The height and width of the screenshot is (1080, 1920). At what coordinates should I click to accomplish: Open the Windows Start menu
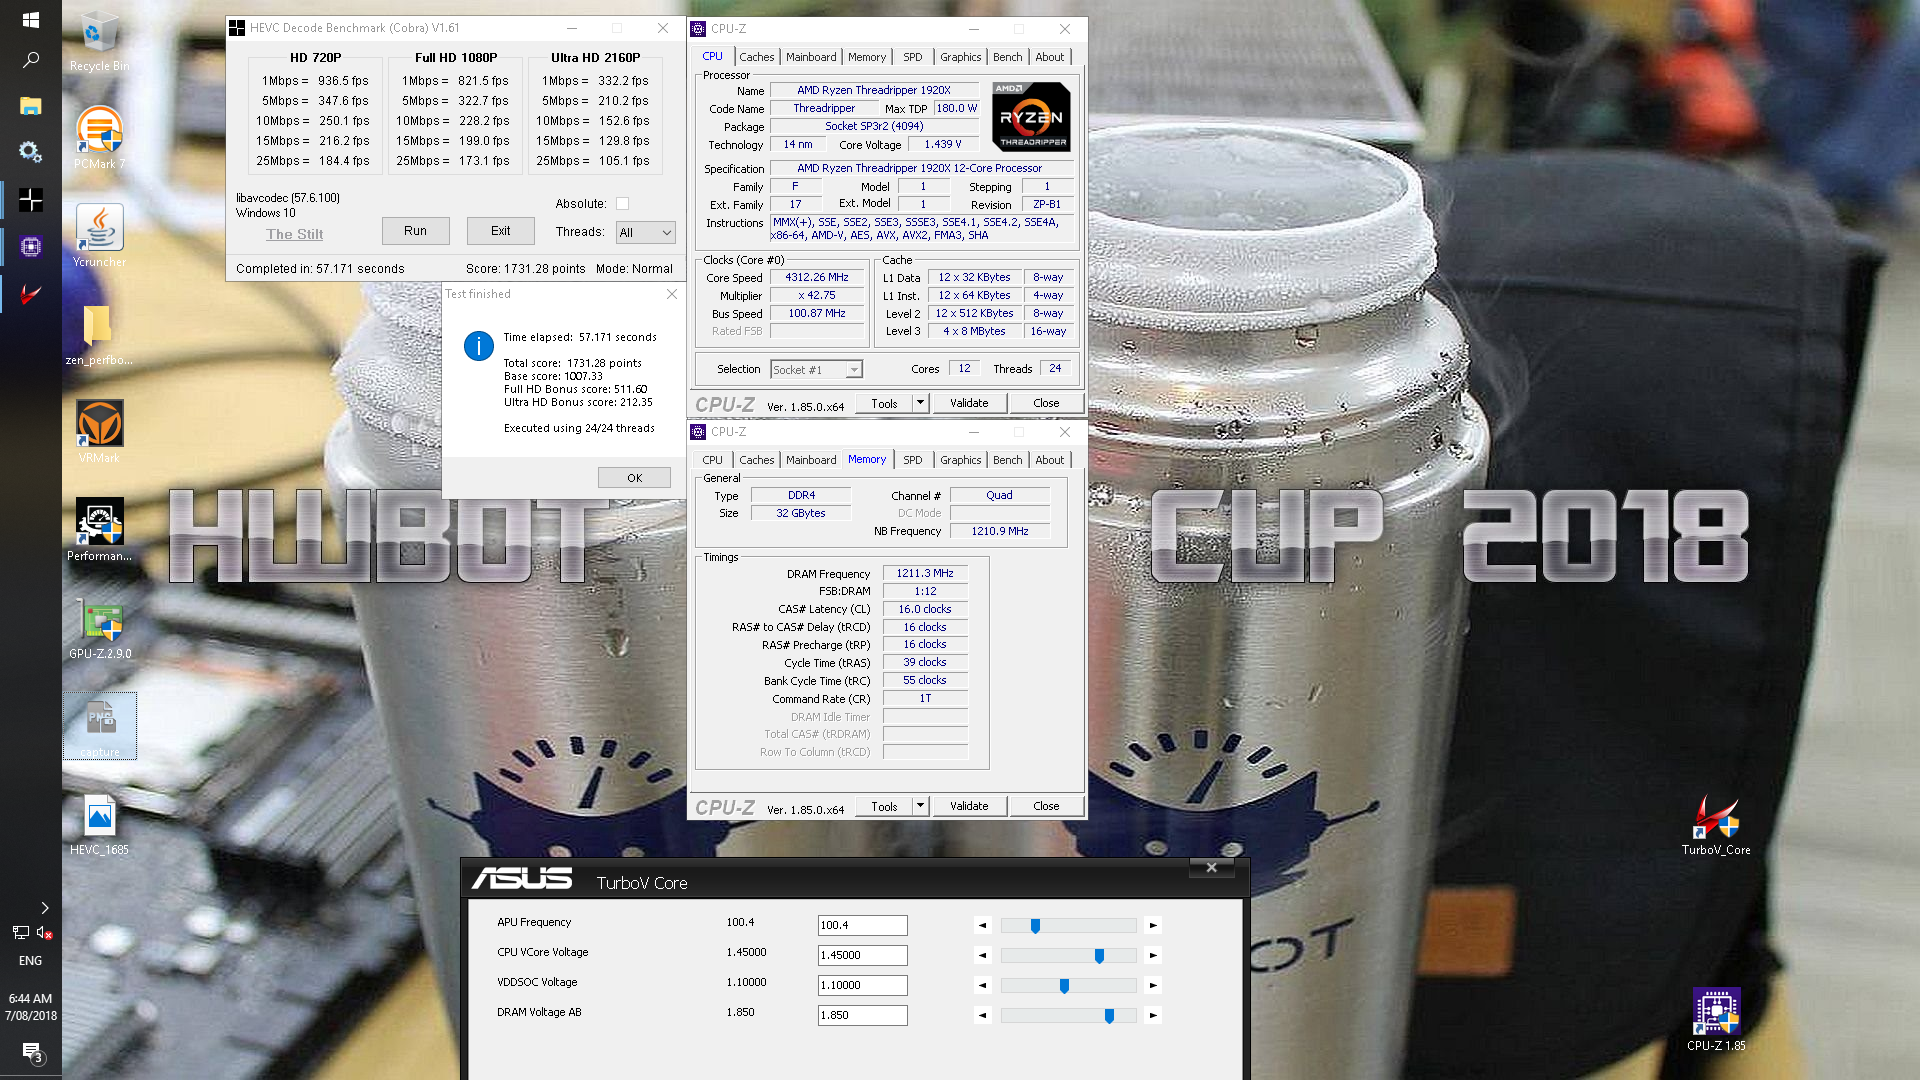click(30, 20)
